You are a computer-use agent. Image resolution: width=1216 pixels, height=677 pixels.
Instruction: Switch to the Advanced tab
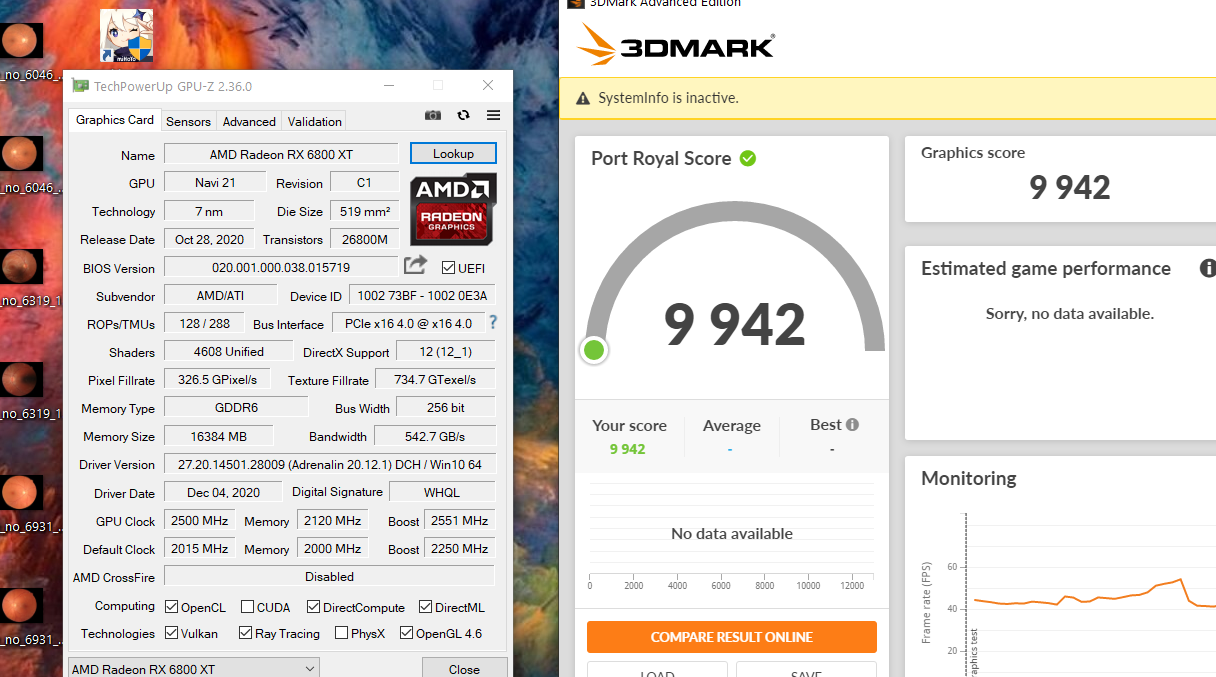coord(249,121)
